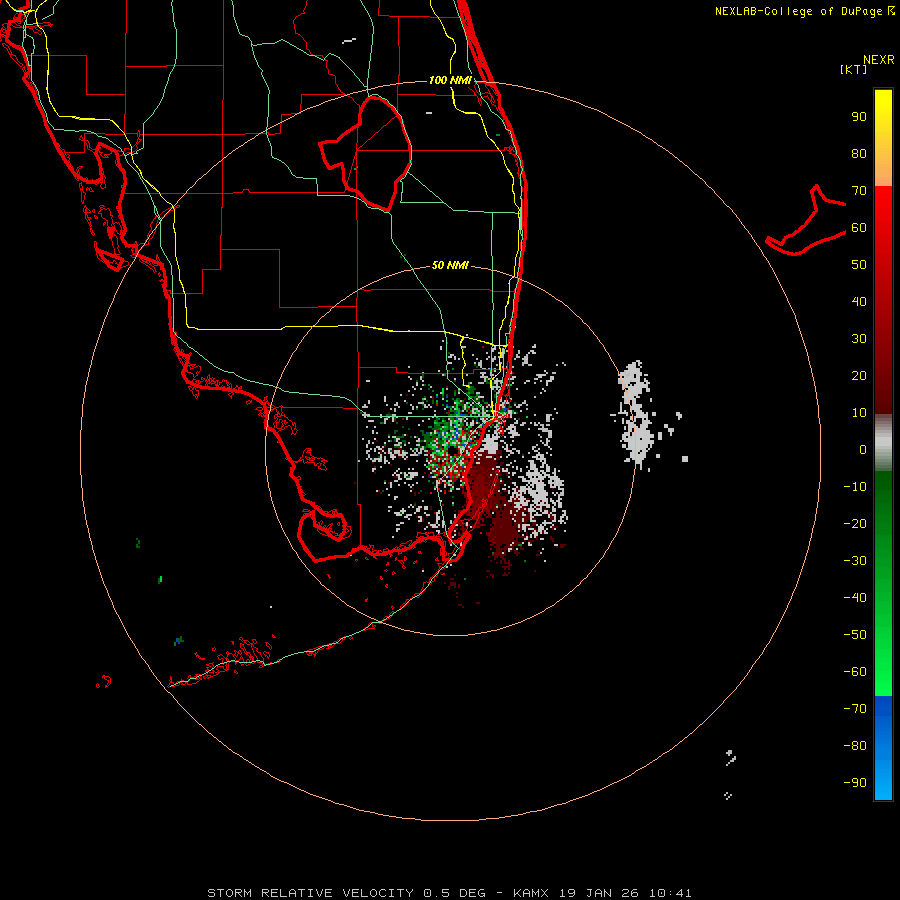
Task: Click the [KT] units label
Action: (x=853, y=69)
